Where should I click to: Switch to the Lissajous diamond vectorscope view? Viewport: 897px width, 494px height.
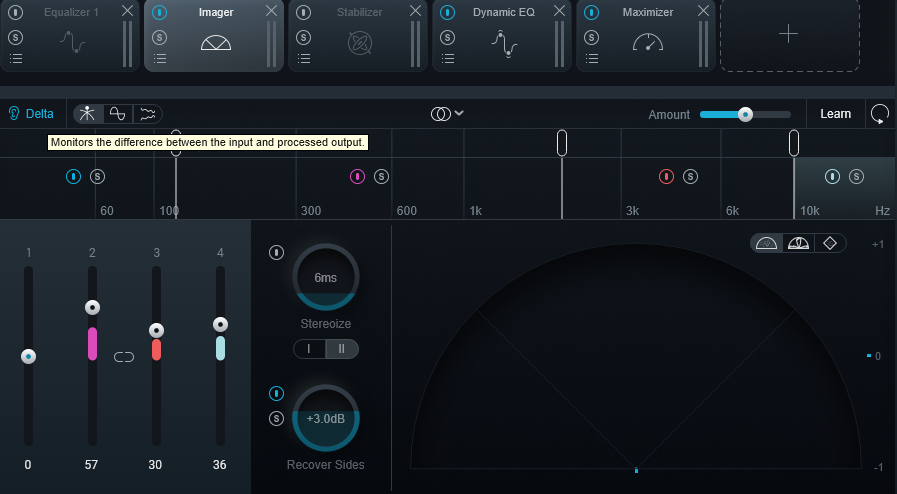829,244
